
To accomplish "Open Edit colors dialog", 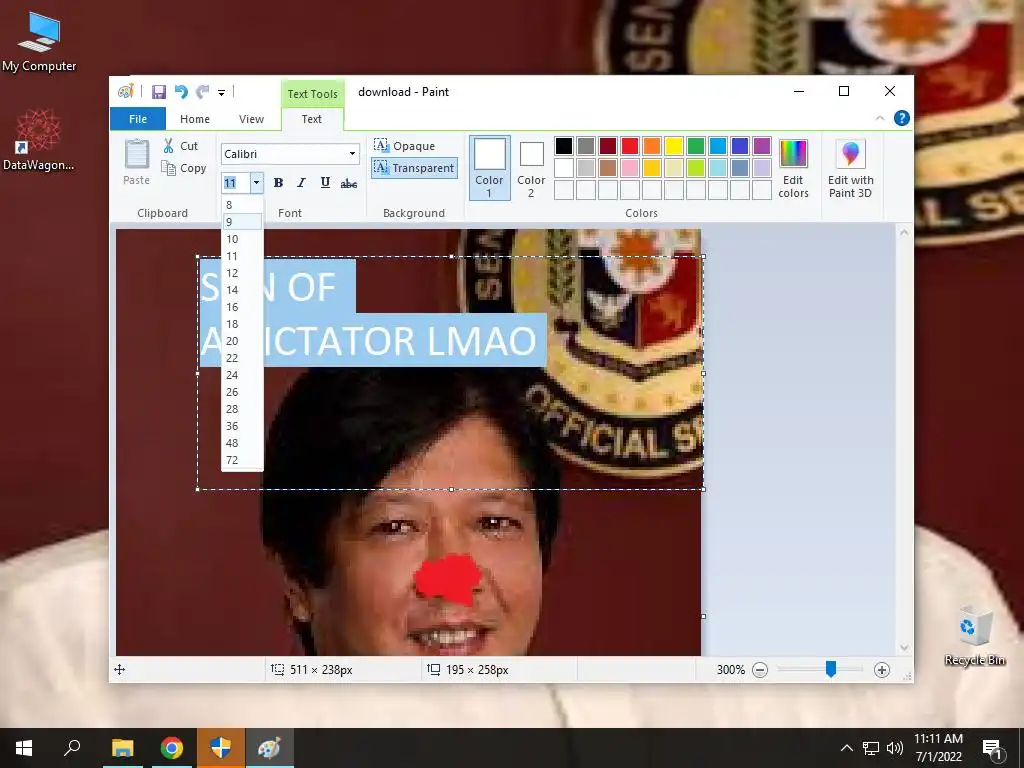I will (x=793, y=168).
